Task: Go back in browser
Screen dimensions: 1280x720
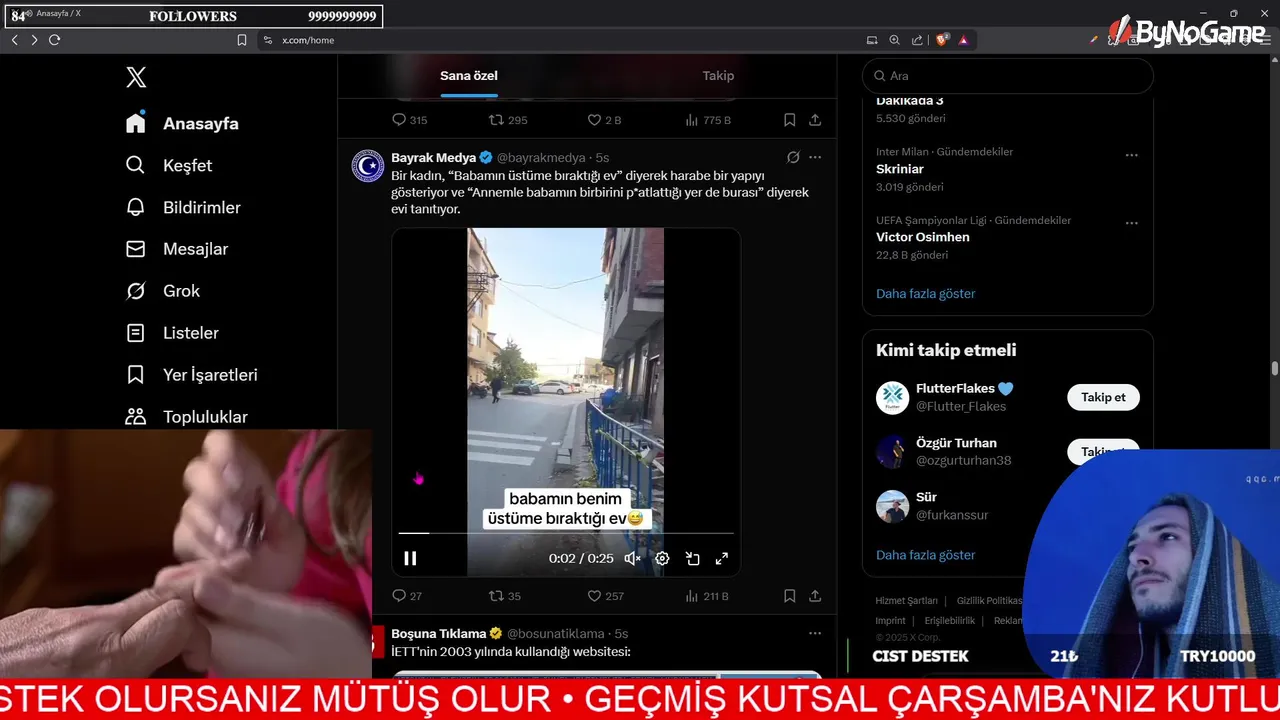Action: pos(14,40)
